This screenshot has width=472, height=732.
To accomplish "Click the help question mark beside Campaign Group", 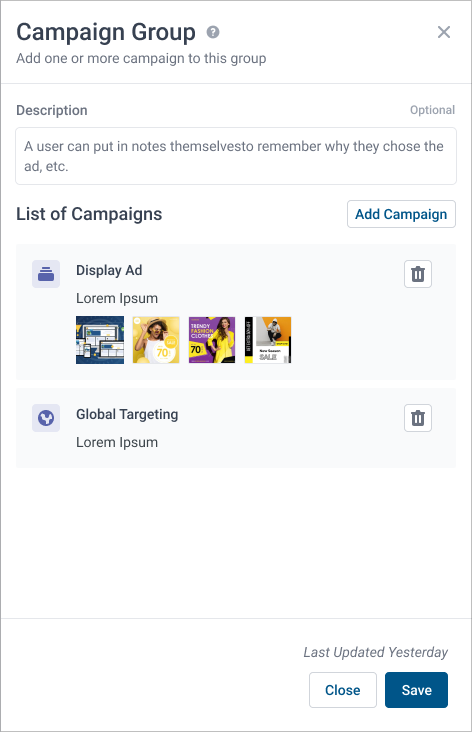I will [x=213, y=32].
